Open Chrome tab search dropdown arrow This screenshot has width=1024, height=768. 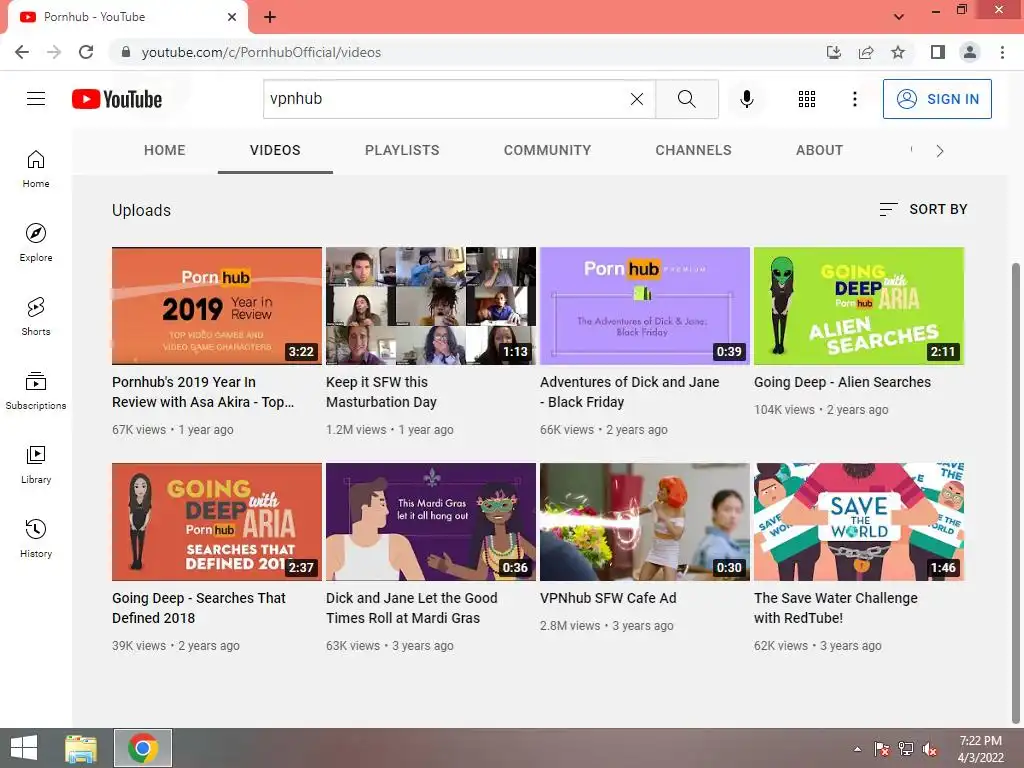(899, 17)
